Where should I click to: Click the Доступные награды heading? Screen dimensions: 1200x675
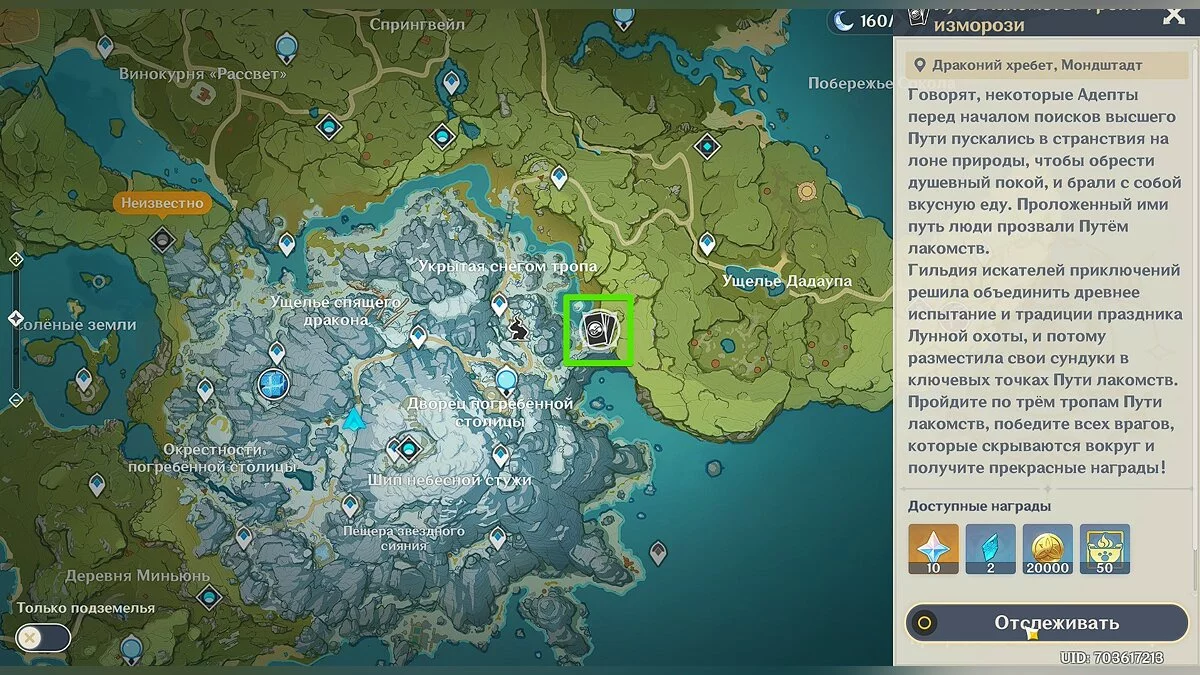point(979,506)
